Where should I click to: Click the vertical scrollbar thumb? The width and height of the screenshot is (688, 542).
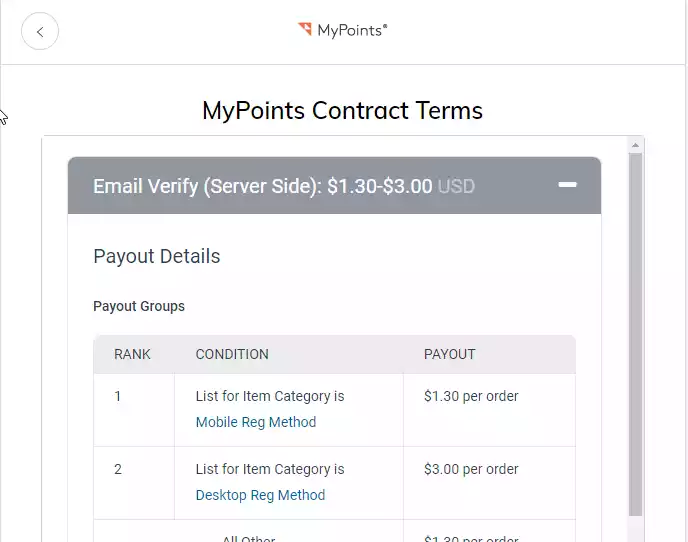(x=635, y=334)
